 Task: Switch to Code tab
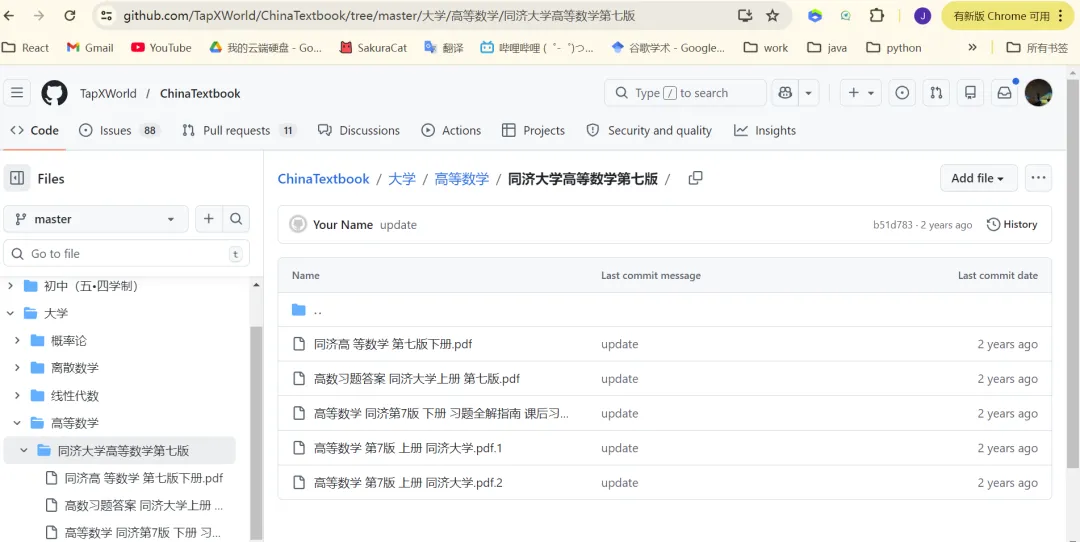(34, 130)
